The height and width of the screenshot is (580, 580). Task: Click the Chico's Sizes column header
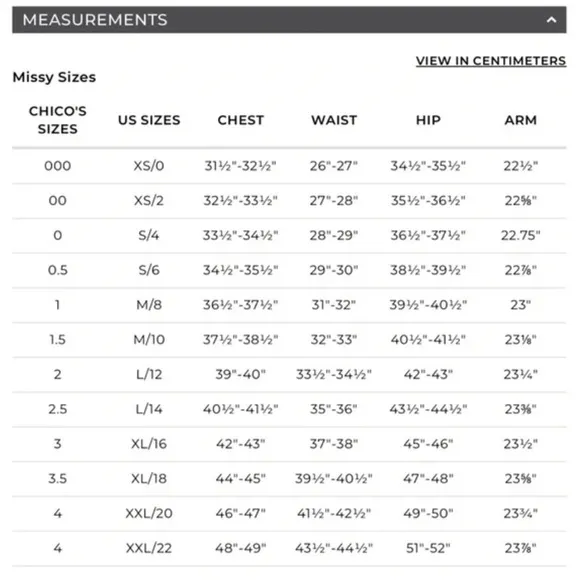coord(58,120)
